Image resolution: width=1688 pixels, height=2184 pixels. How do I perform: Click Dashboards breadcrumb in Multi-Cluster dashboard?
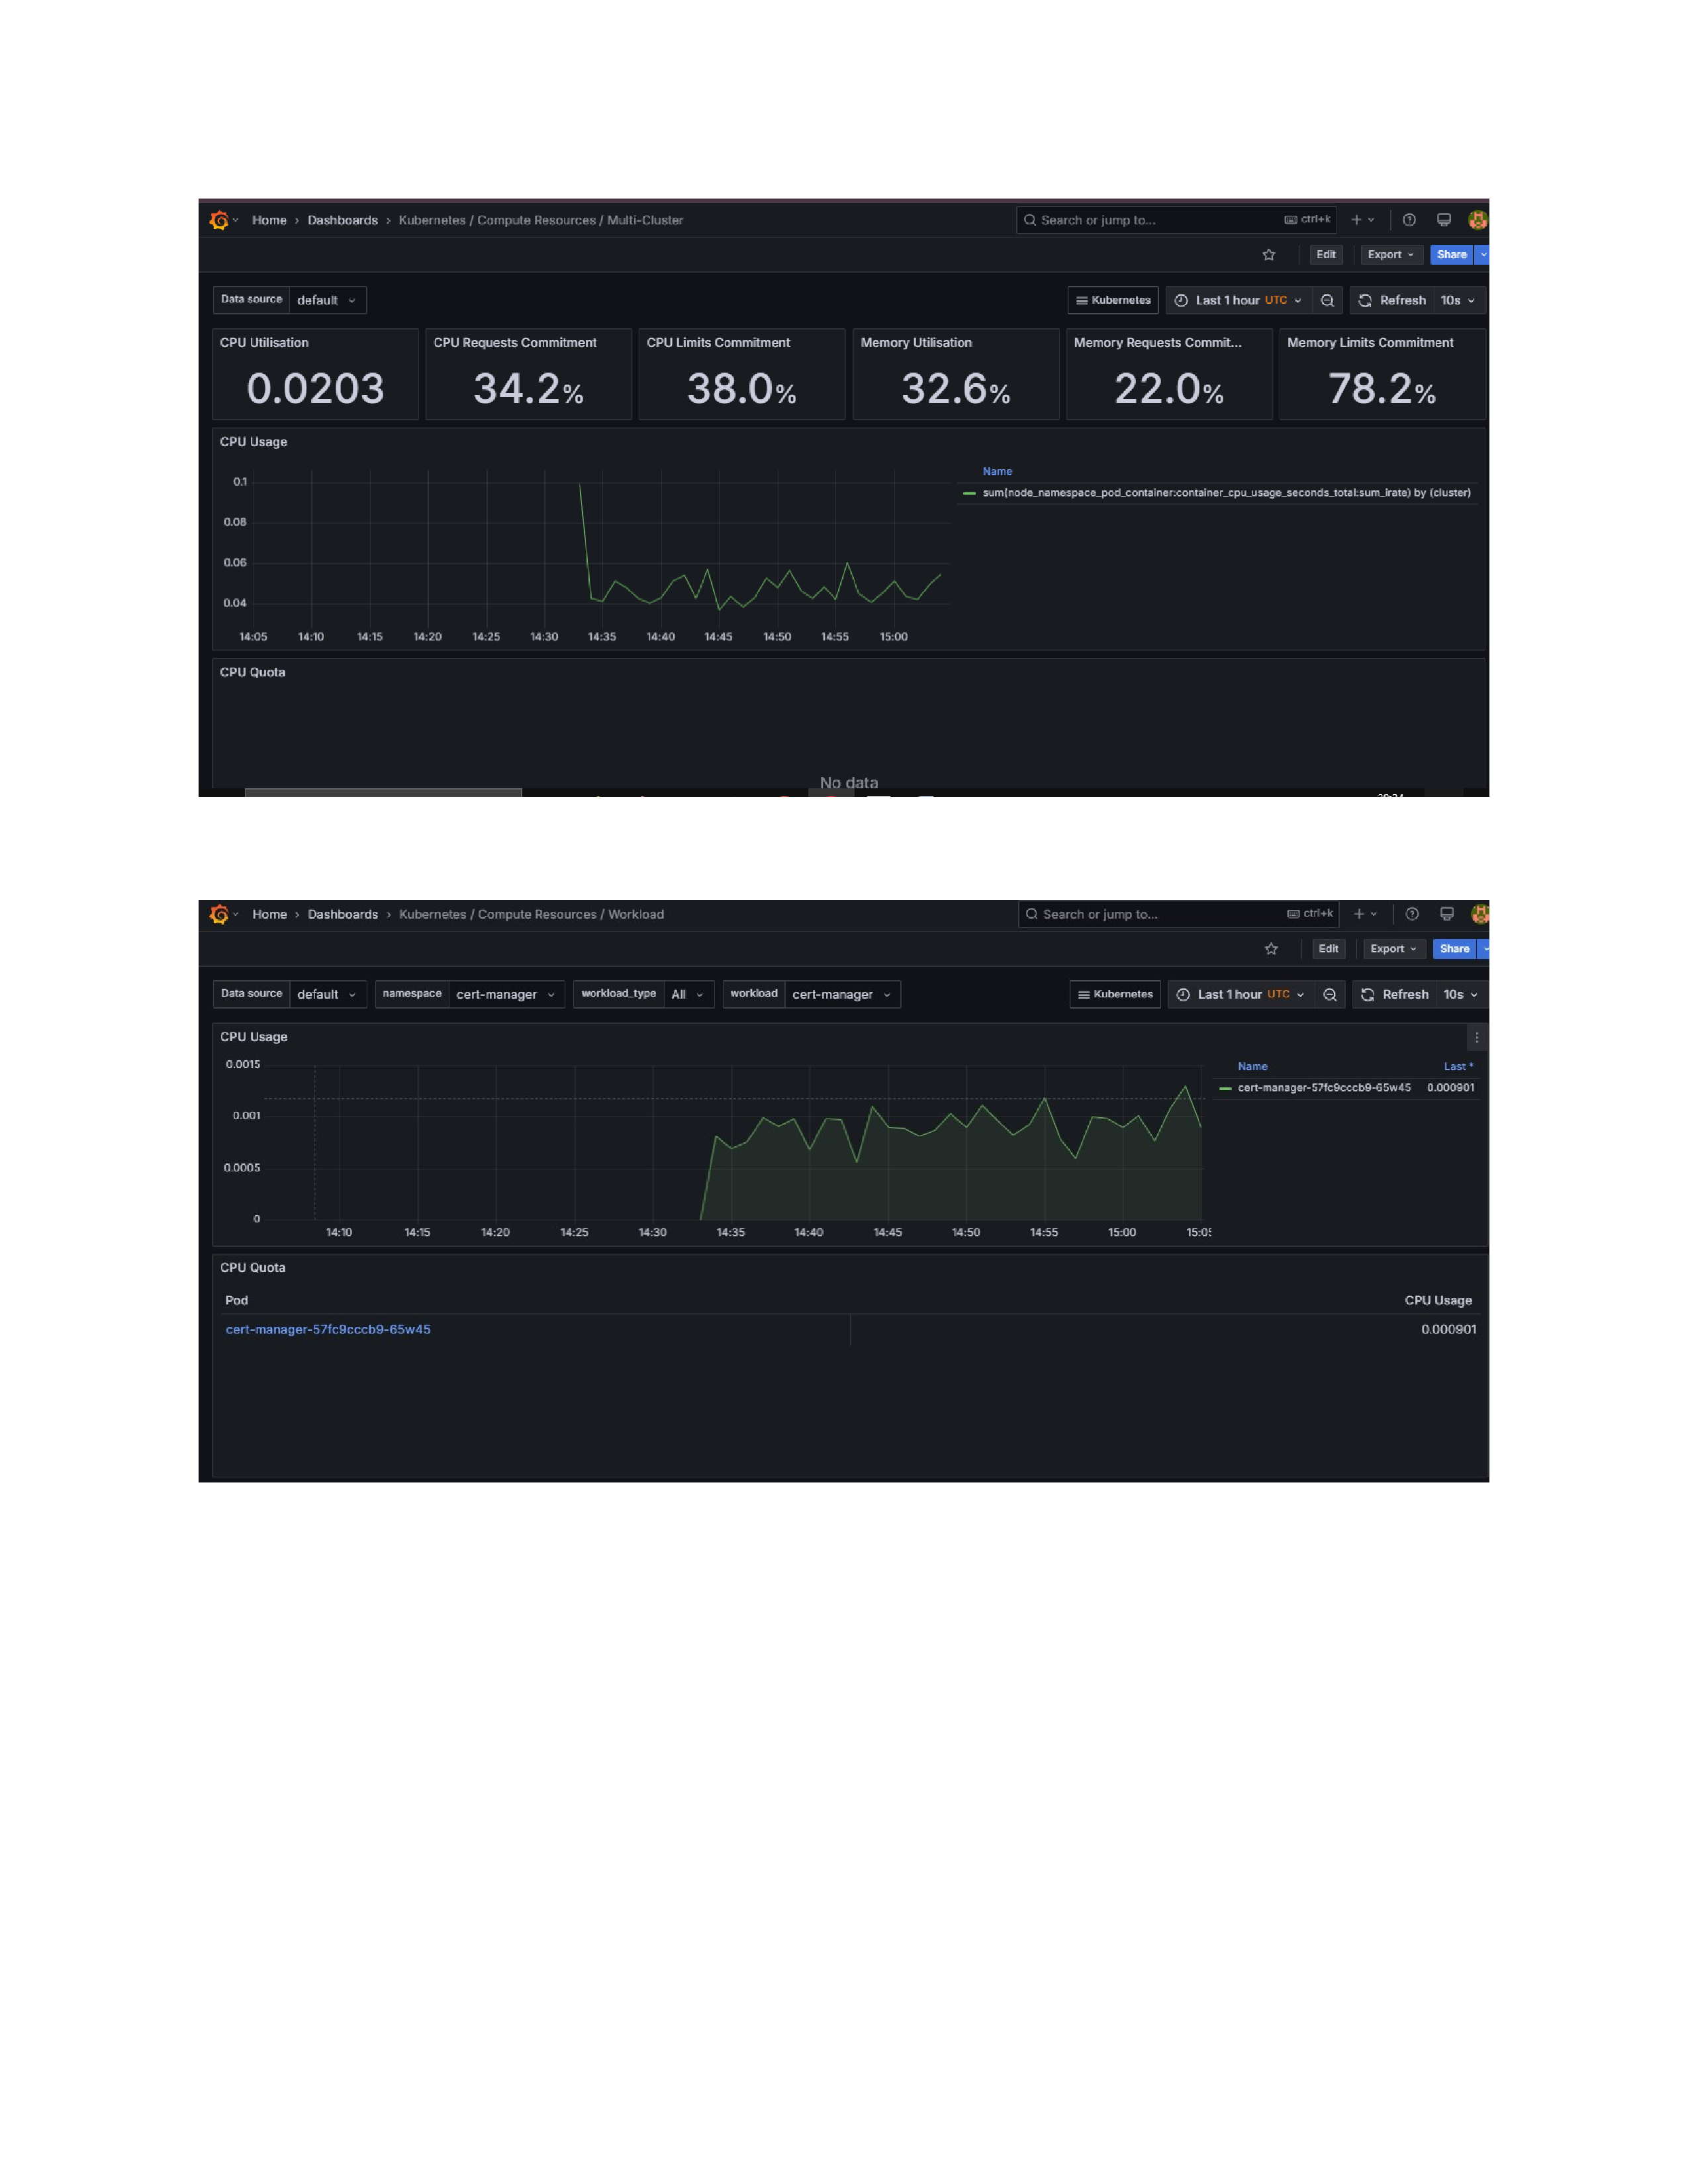(342, 220)
